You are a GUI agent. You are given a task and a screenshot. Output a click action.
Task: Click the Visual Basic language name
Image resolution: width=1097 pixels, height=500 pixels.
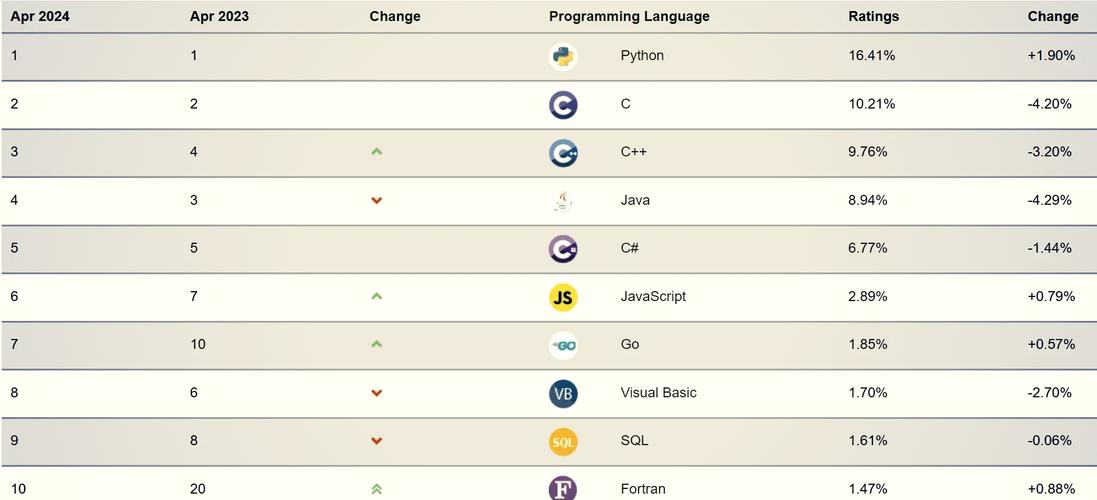tap(658, 392)
